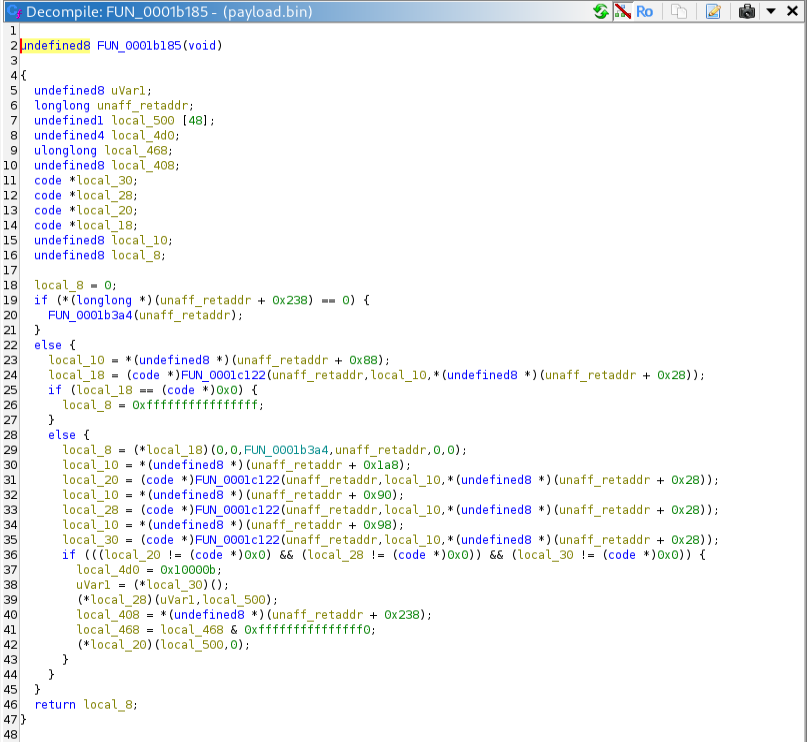Click function name FUN_0001b185 in the line 2 signature
The width and height of the screenshot is (807, 742).
[x=139, y=46]
